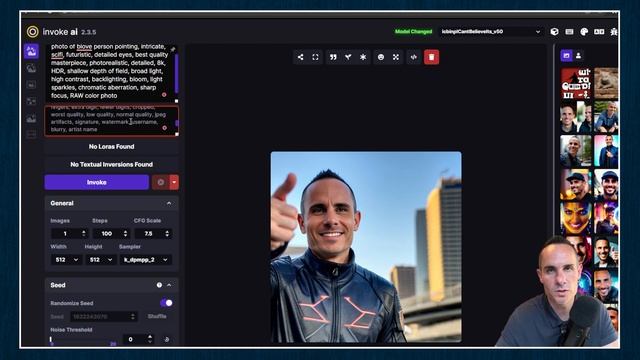
Task: Open cancel options dropdown arrow
Action: pos(174,182)
